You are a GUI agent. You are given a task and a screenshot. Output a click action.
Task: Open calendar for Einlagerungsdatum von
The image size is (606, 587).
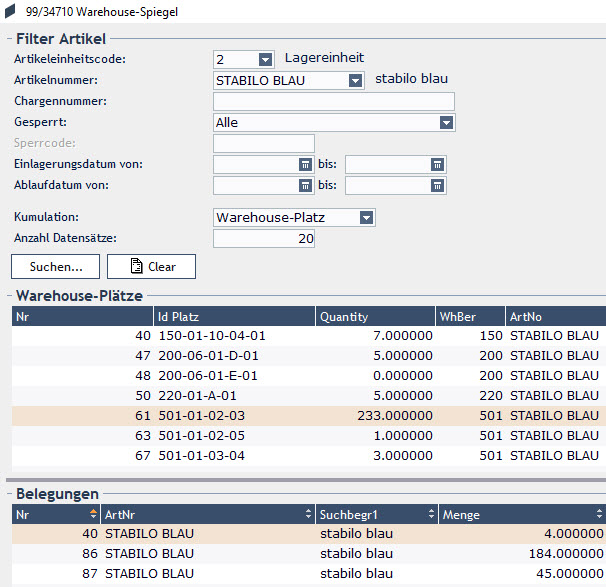(305, 165)
